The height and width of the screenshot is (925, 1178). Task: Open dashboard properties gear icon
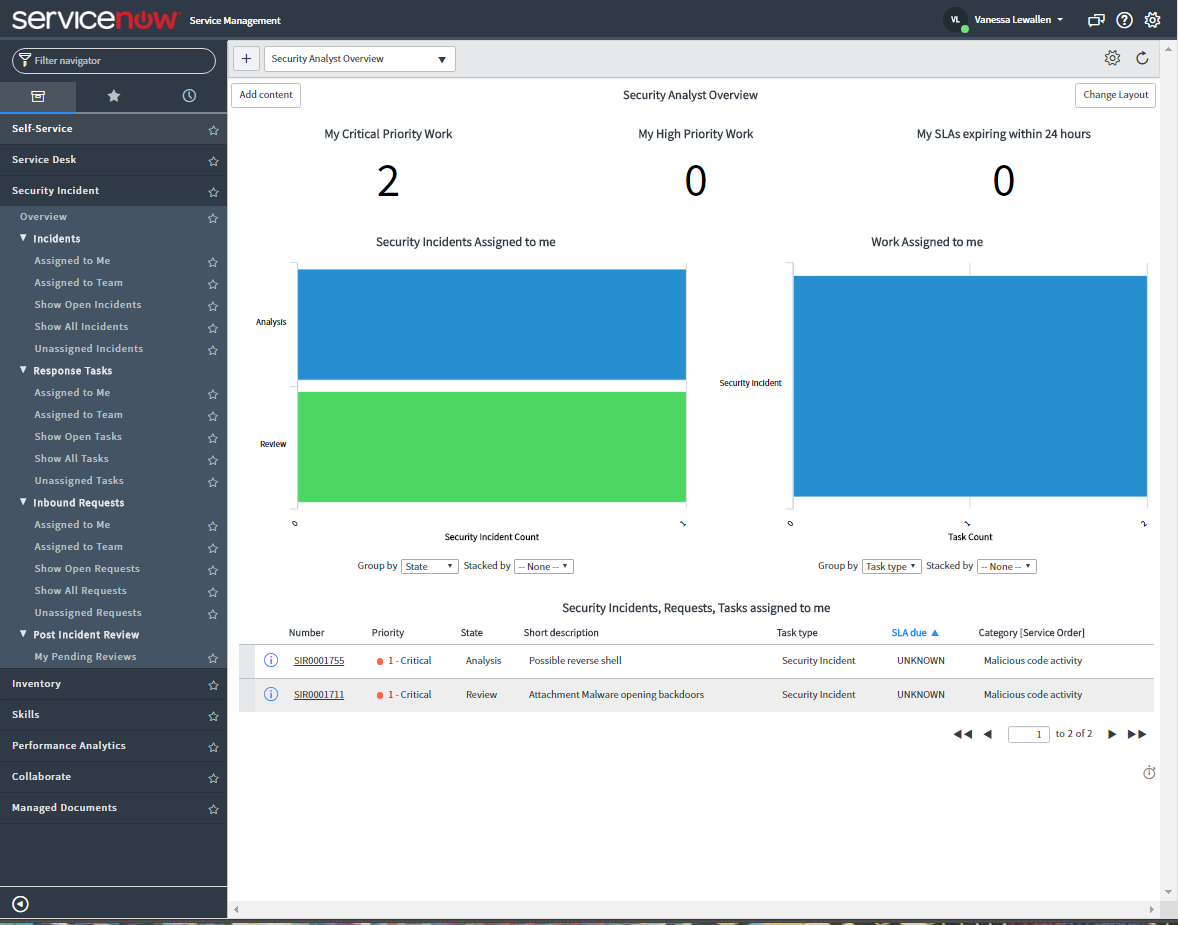coord(1113,59)
